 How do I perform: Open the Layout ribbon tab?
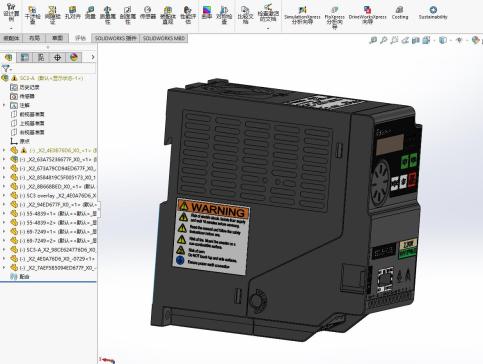(34, 38)
